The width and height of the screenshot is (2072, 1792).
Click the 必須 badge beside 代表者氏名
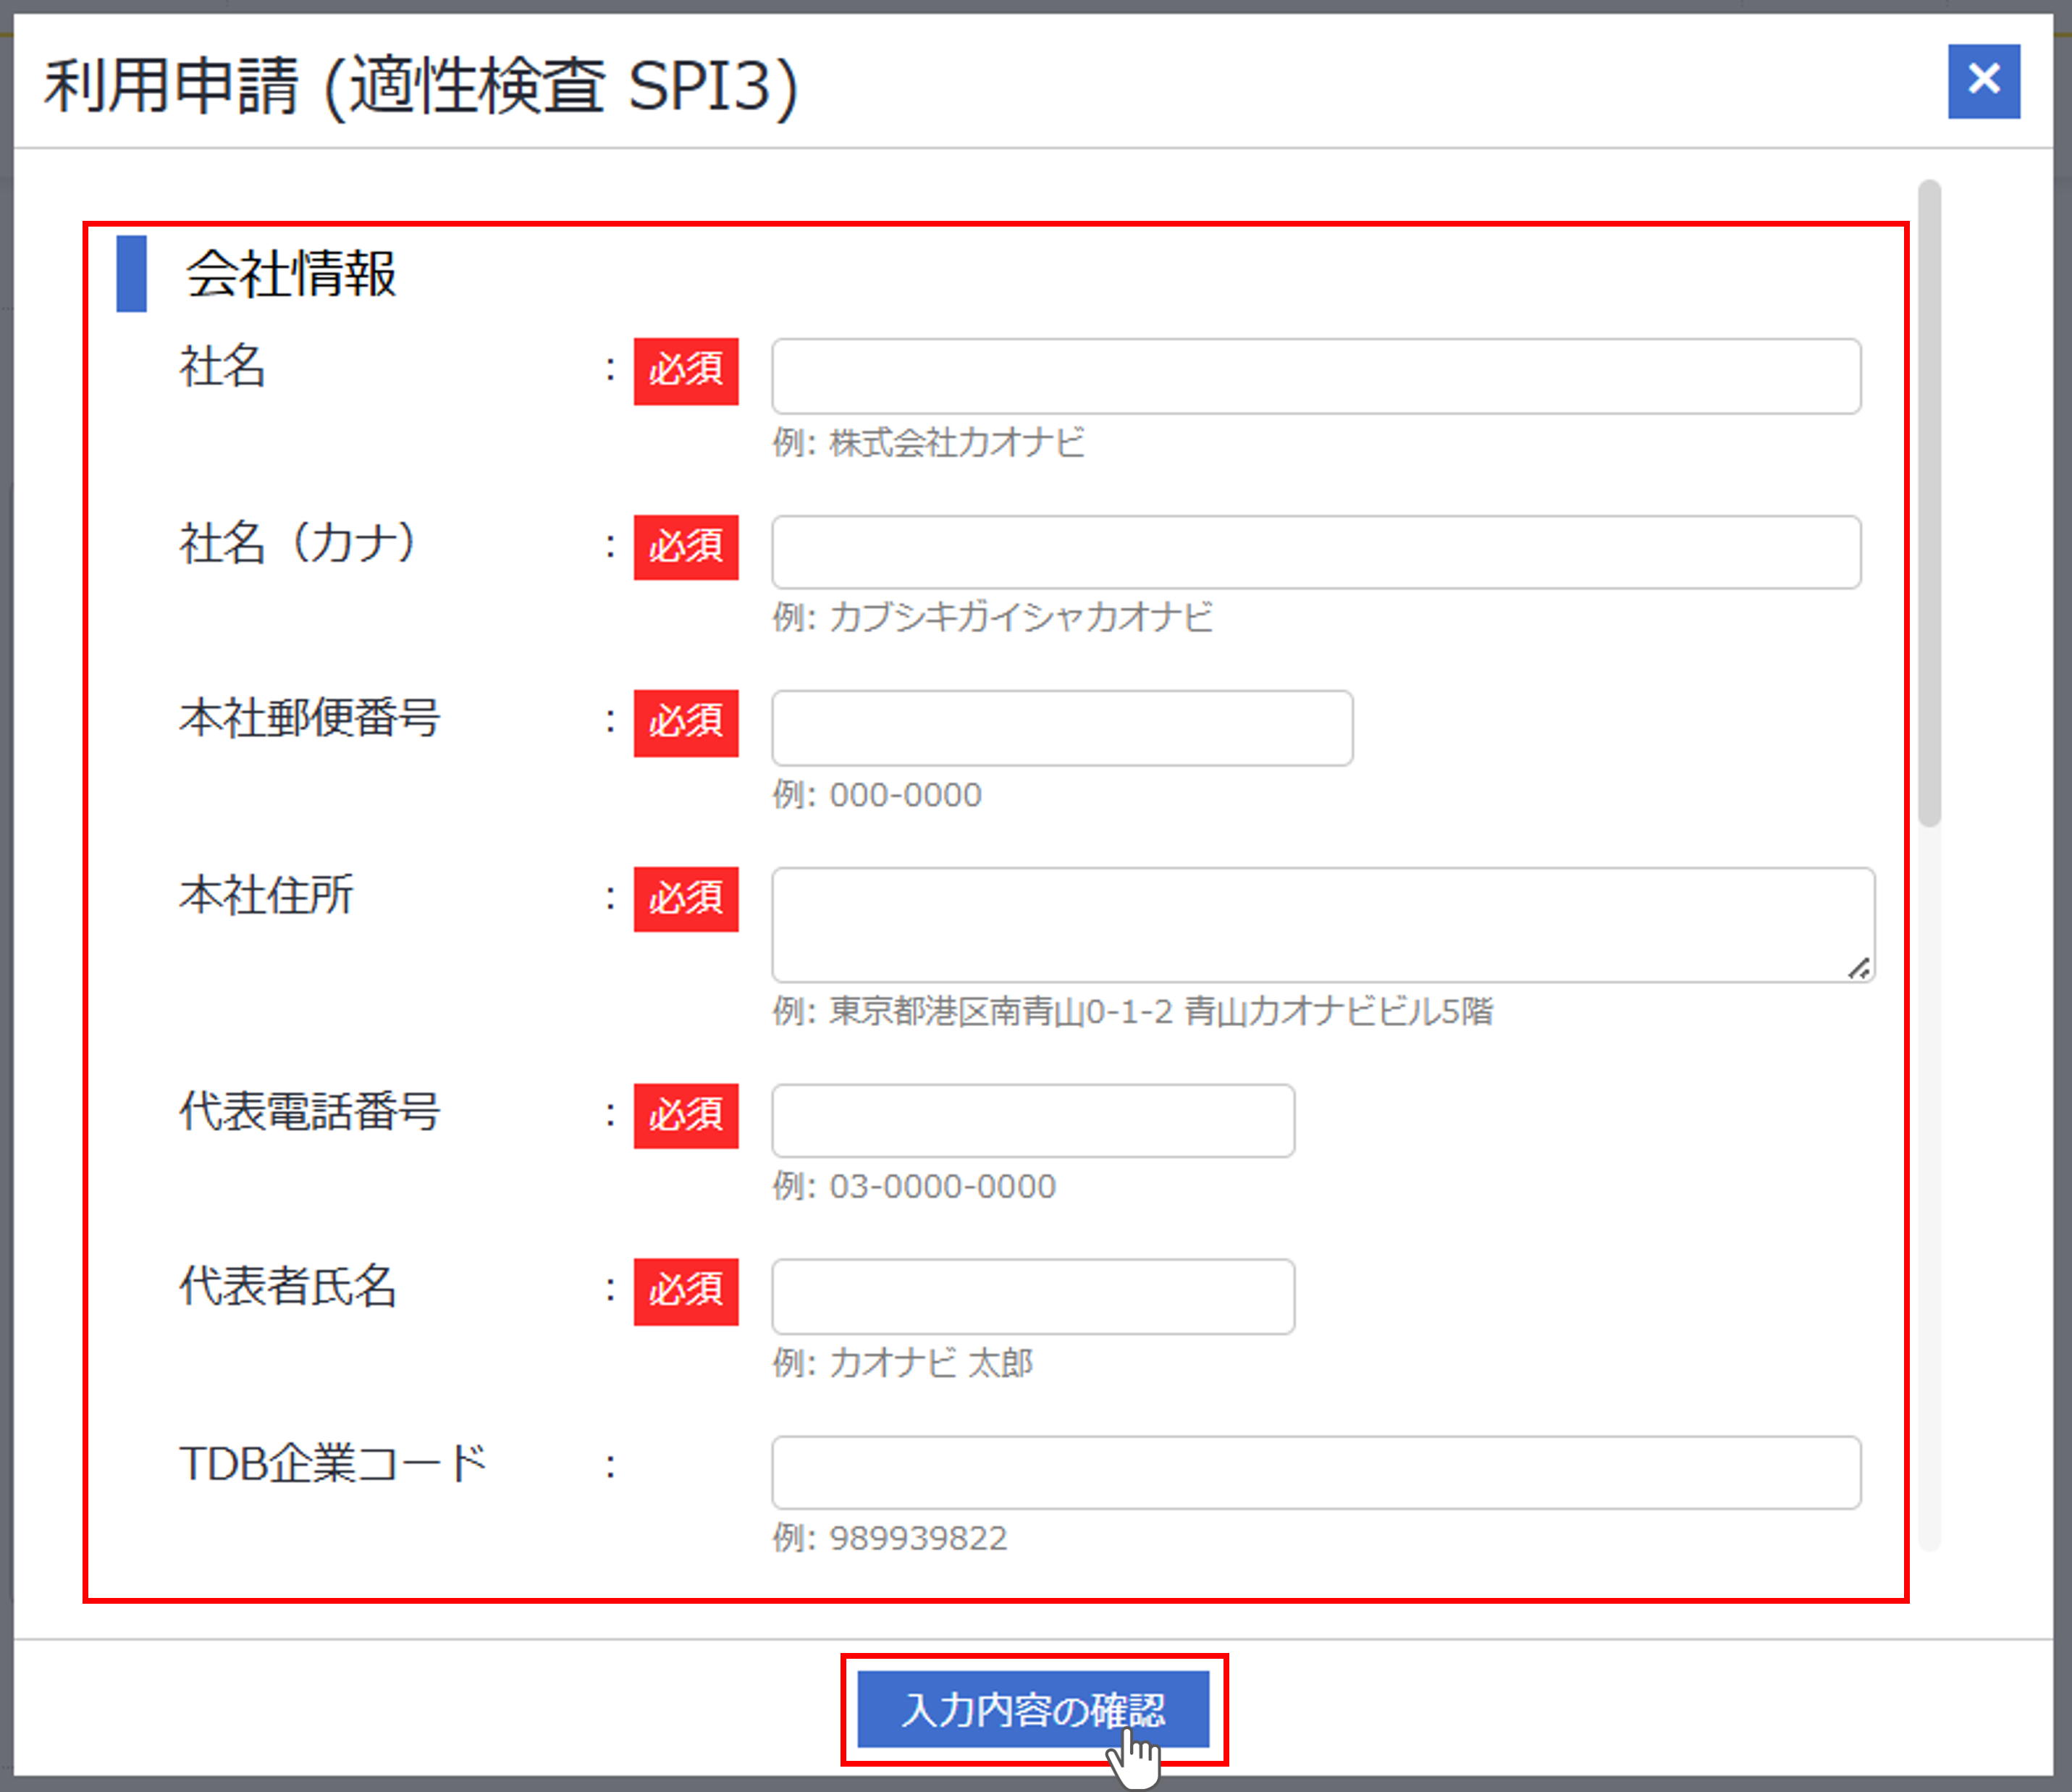(686, 1291)
